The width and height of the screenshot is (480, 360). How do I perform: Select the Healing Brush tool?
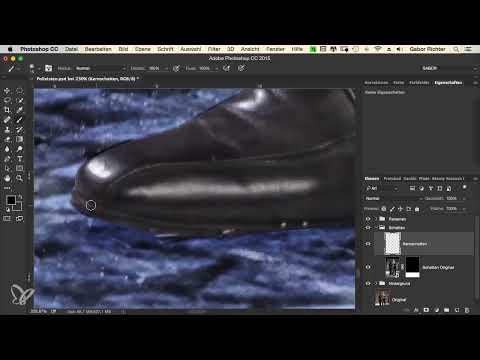point(7,120)
